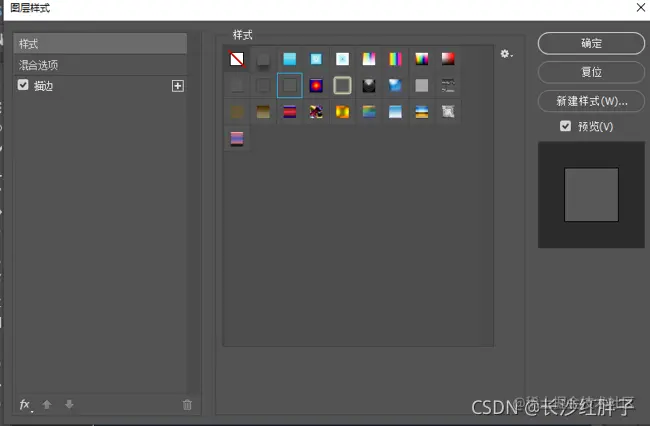The image size is (650, 426).
Task: Apply the blue-to-white sky gradient swatch
Action: 395,112
